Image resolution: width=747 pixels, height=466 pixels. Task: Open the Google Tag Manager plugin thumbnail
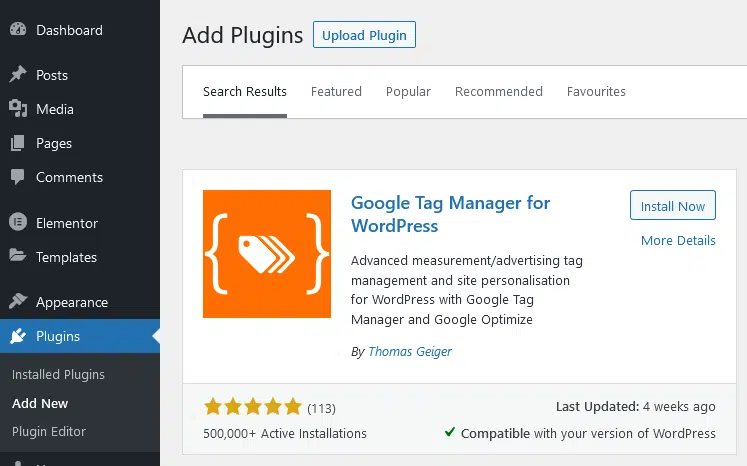pos(267,254)
